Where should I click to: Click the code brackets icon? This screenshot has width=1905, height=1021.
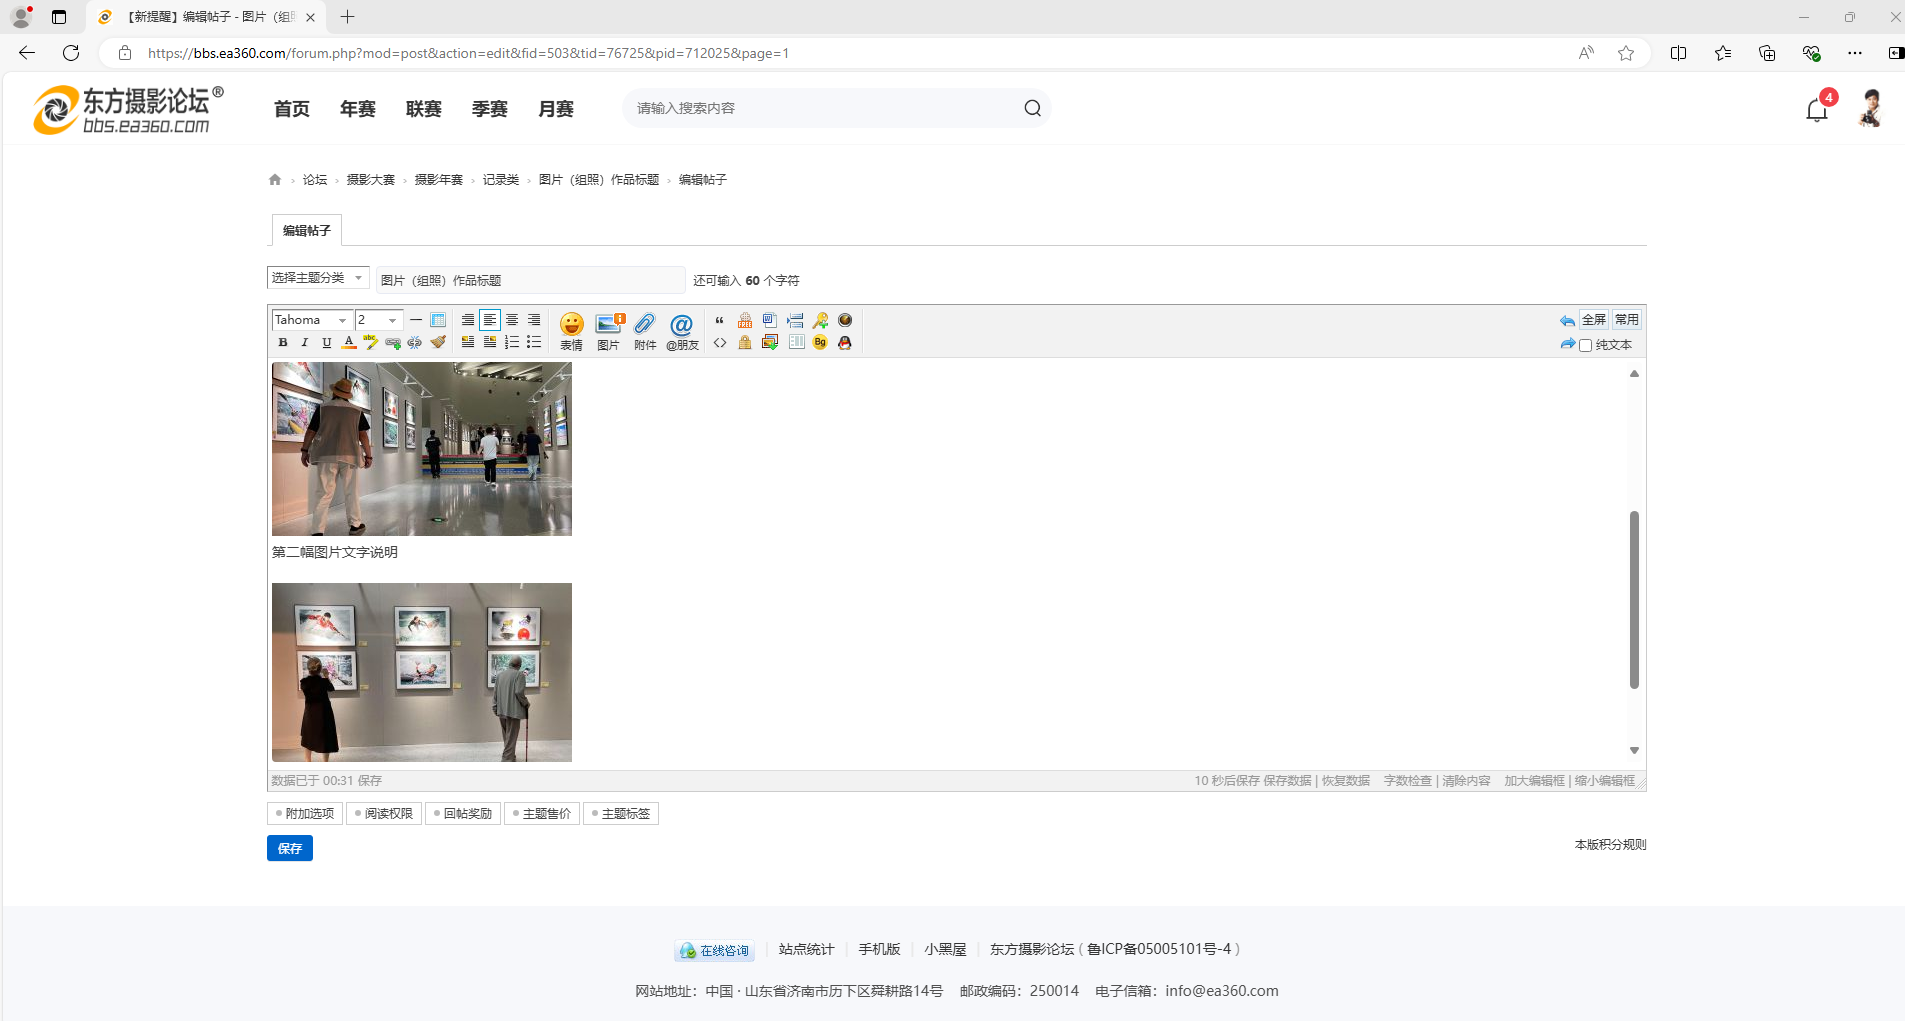point(720,343)
